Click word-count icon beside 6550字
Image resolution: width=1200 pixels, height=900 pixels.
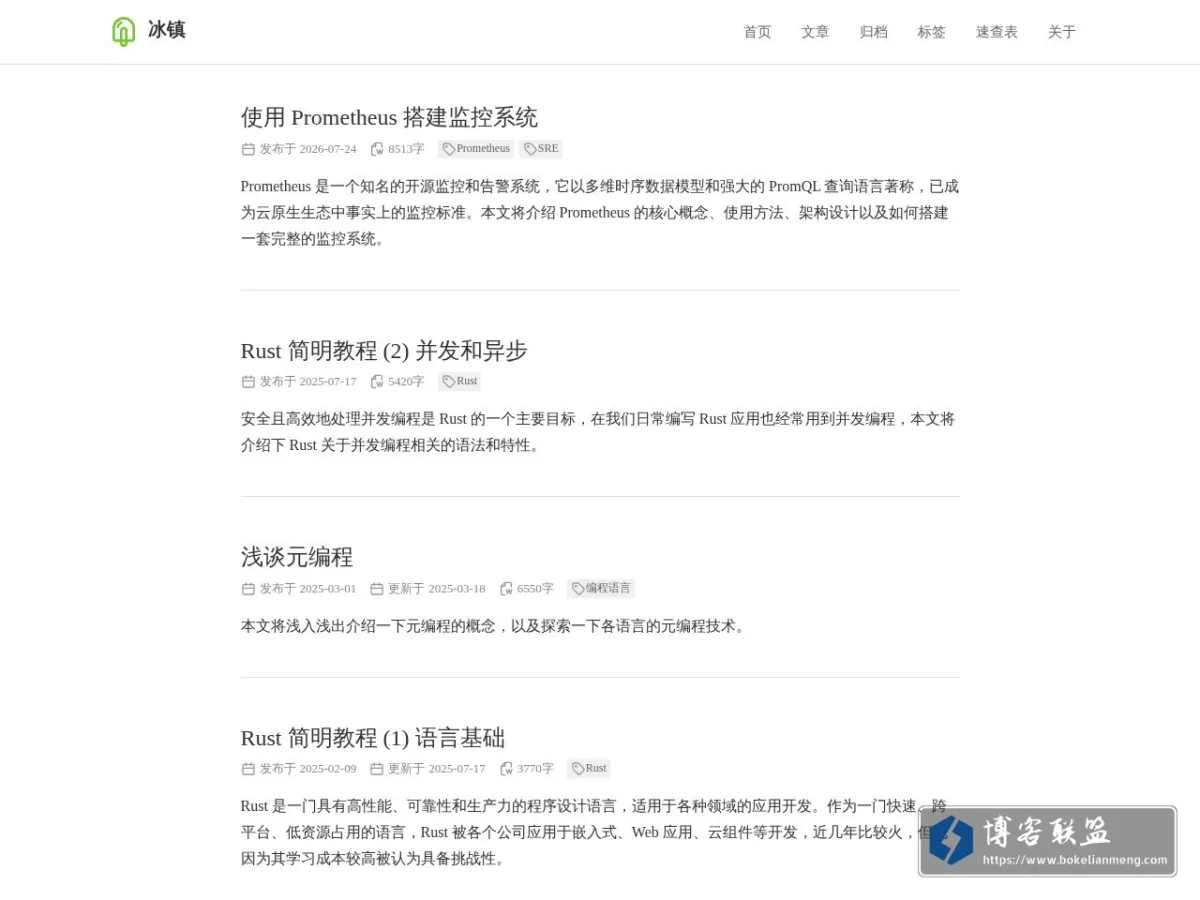tap(506, 588)
